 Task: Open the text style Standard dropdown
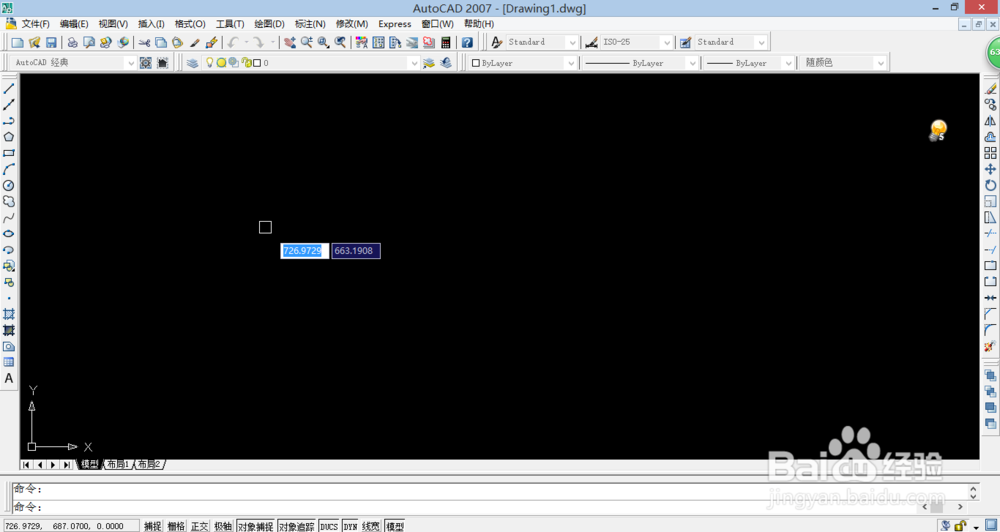(572, 42)
